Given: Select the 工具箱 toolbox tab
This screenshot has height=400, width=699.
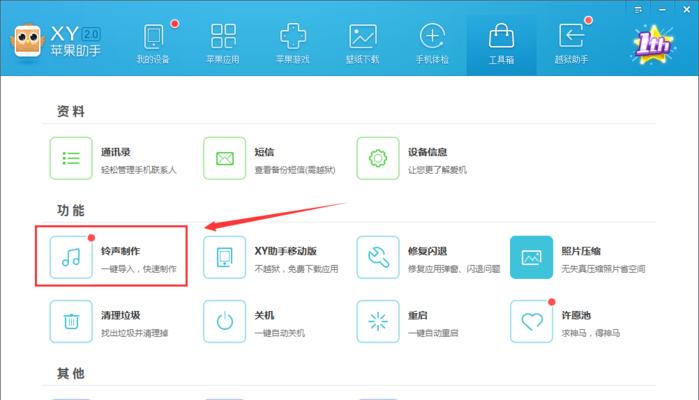Looking at the screenshot, I should 502,44.
